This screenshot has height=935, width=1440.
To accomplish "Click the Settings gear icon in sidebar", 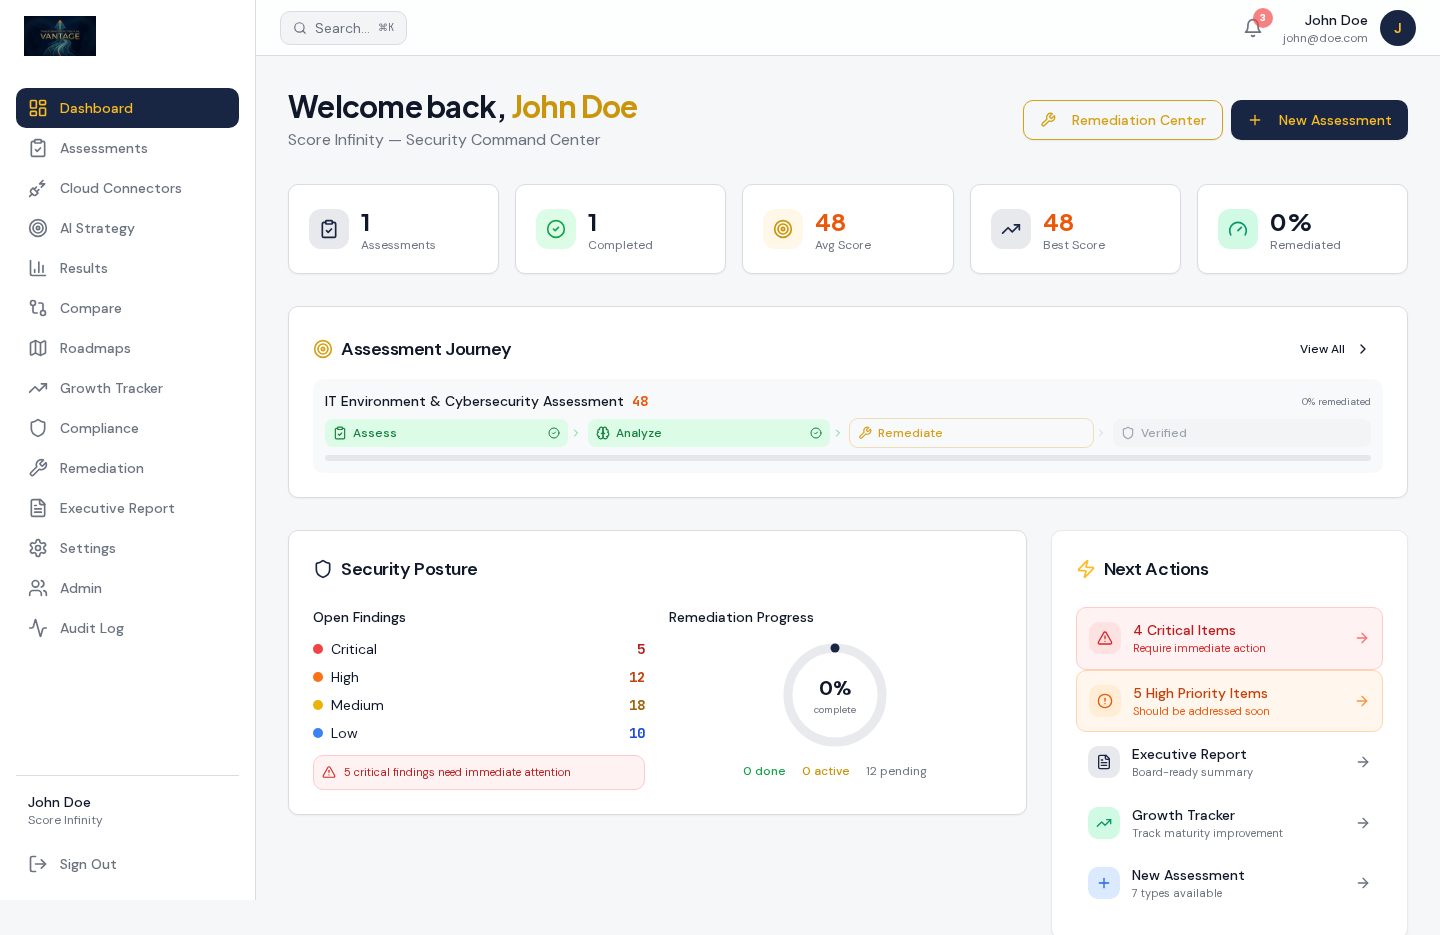I will (x=38, y=548).
